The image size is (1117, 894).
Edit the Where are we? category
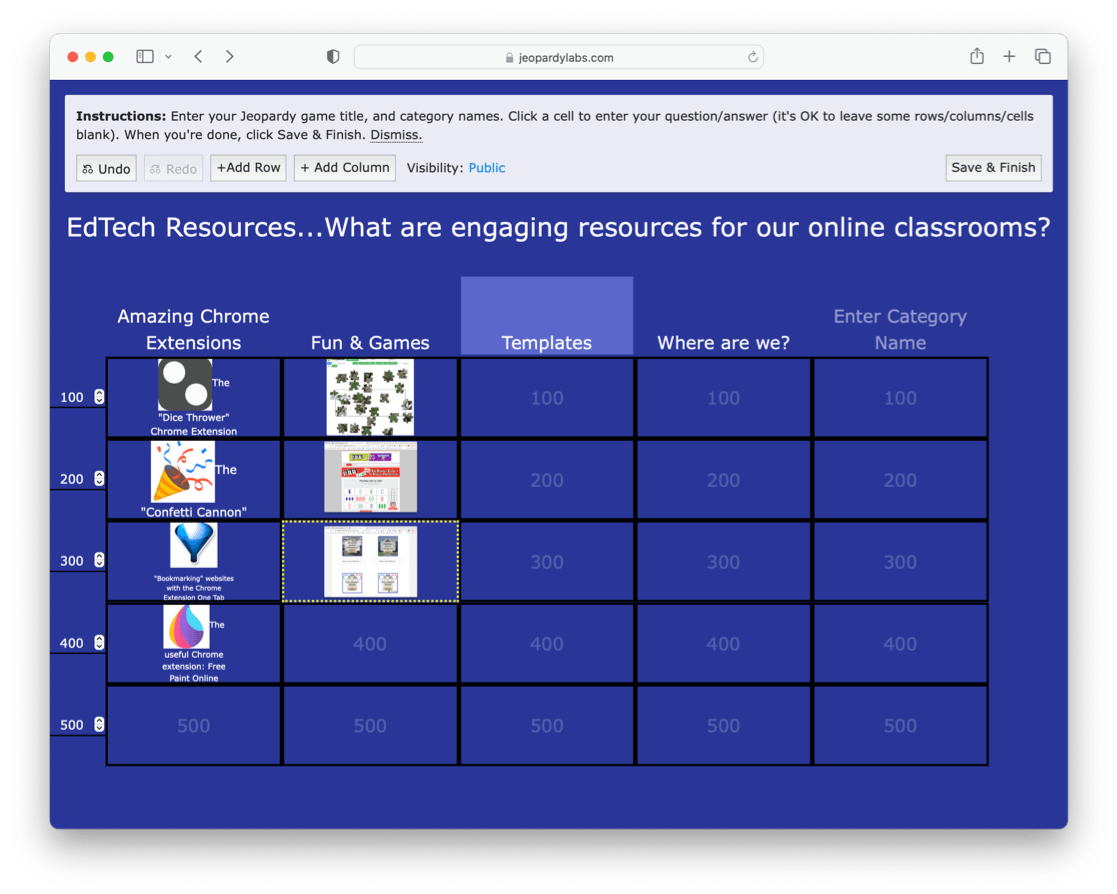(x=723, y=343)
